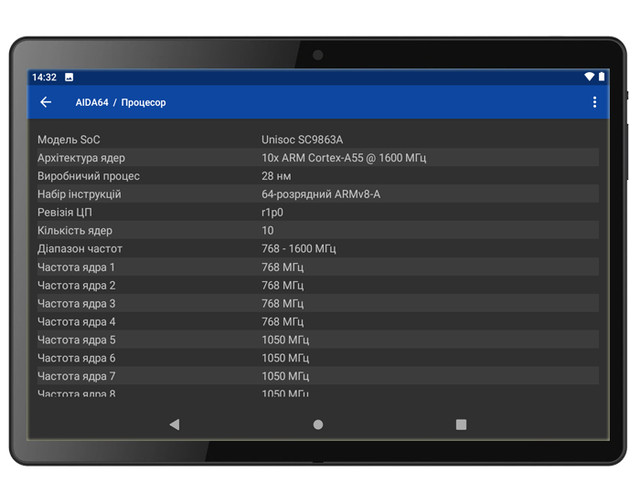Click the AIDA64 breadcrumb title
Image resolution: width=640 pixels, height=482 pixels.
(x=91, y=103)
